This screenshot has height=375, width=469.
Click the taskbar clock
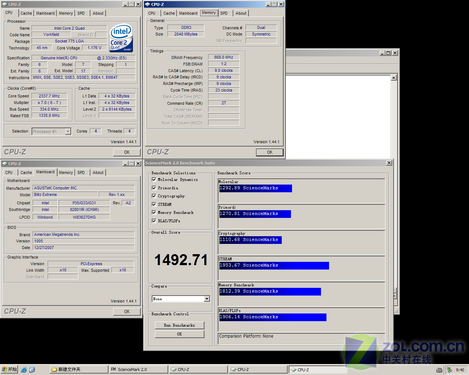point(460,370)
